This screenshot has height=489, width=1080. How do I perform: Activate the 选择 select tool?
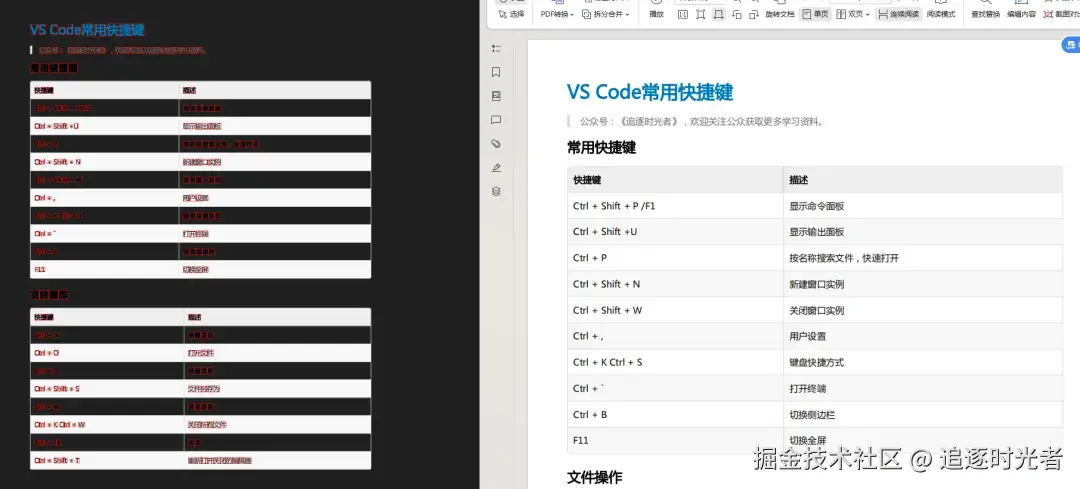(511, 14)
